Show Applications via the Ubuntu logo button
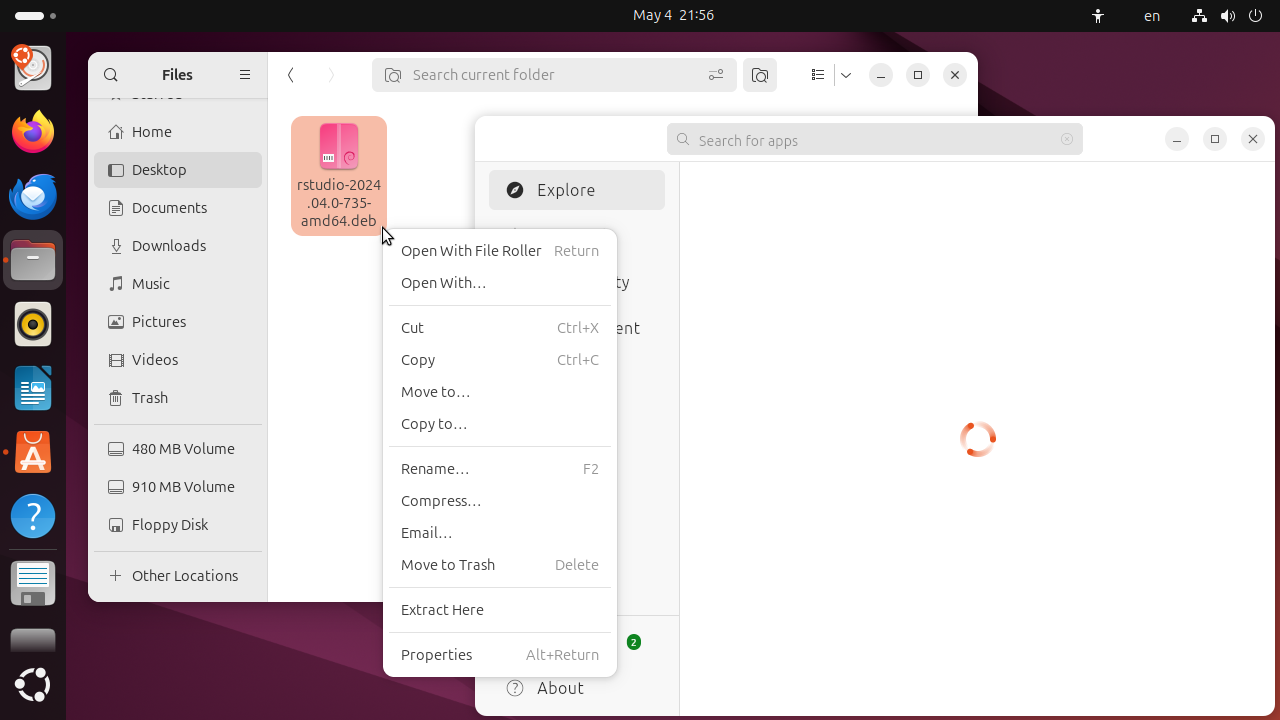Viewport: 1280px width, 720px height. 33,686
